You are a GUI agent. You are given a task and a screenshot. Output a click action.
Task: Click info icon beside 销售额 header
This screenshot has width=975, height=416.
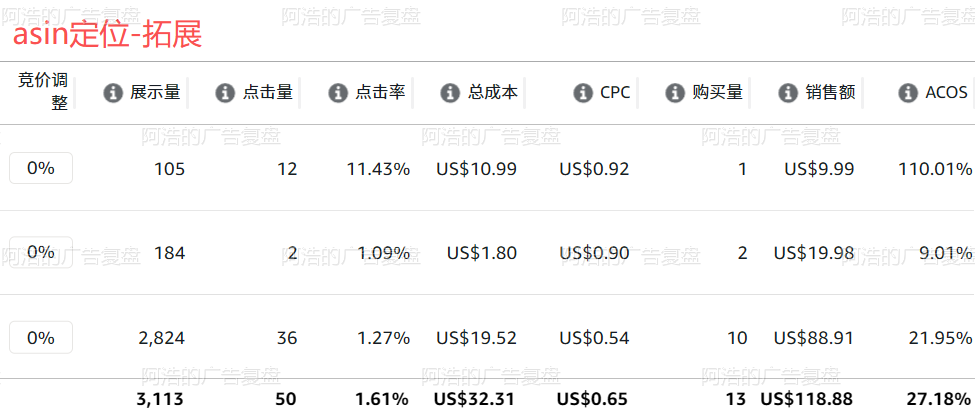click(788, 93)
